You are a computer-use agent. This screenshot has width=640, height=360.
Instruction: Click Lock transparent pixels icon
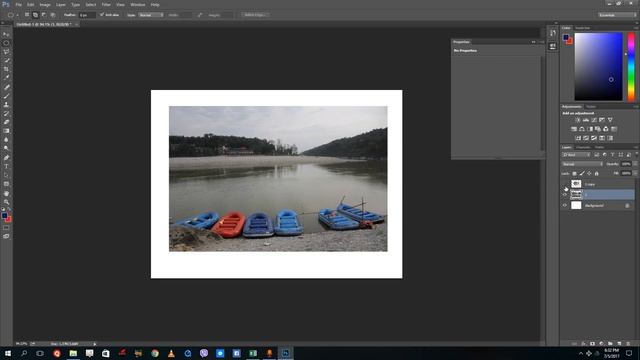[574, 173]
